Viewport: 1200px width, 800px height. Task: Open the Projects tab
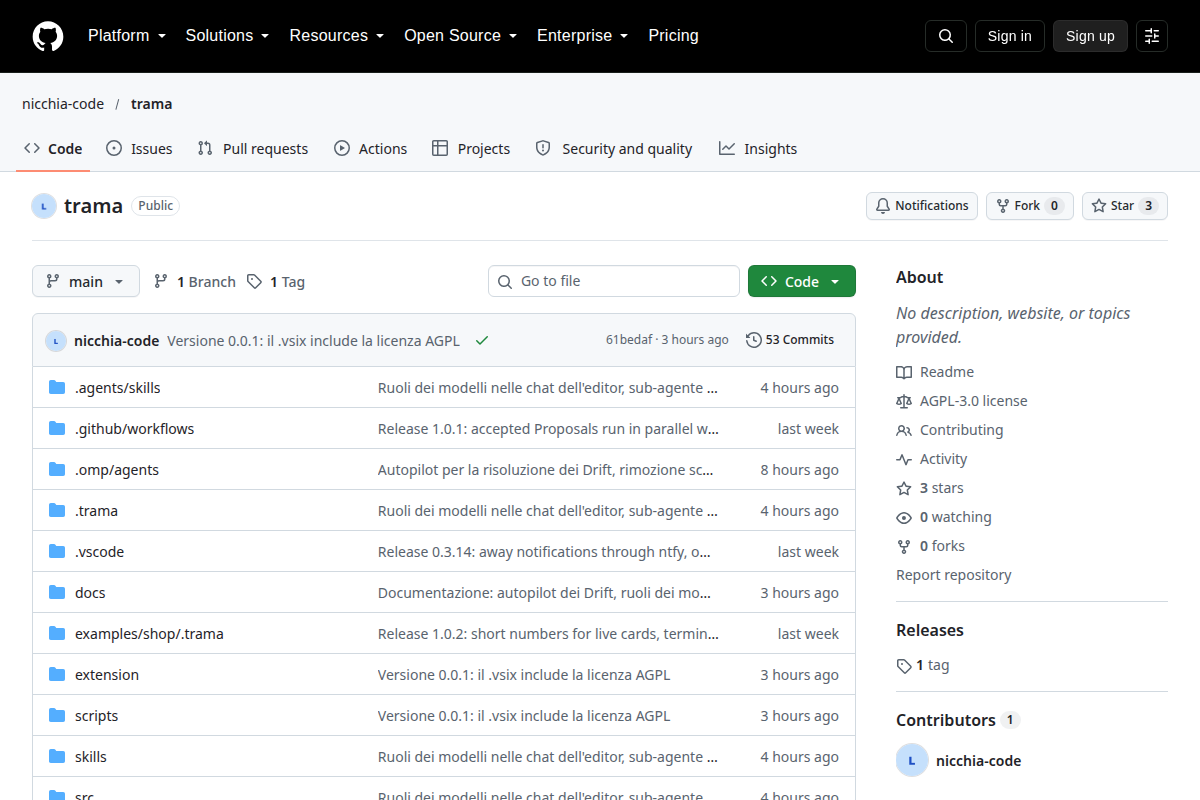(x=471, y=149)
